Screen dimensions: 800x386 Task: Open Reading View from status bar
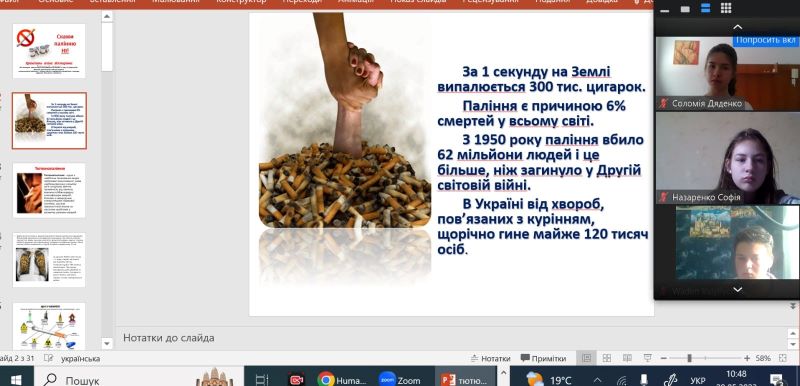pyautogui.click(x=627, y=358)
